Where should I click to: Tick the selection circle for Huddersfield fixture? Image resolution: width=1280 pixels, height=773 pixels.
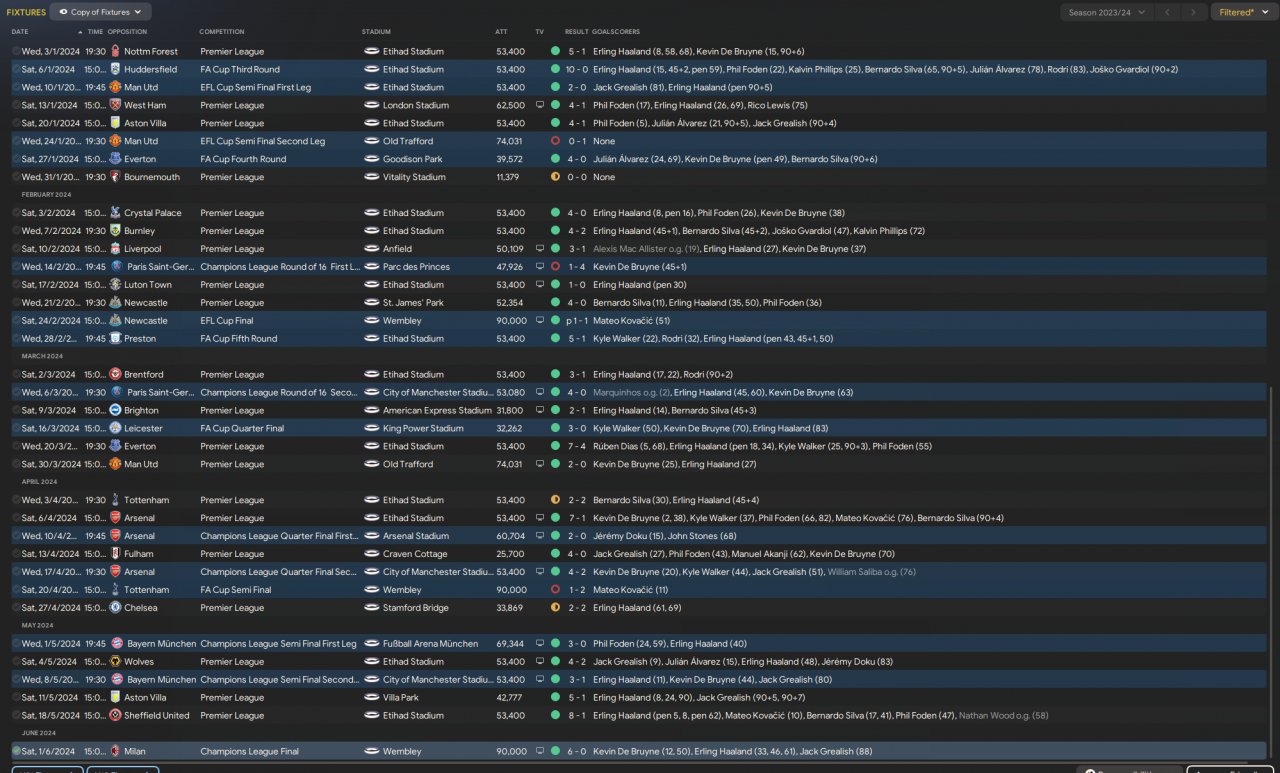[16, 69]
